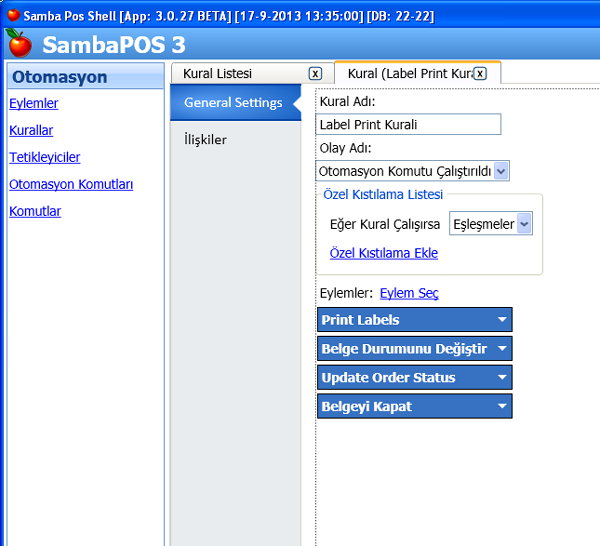The image size is (600, 546).
Task: Click Özel Kısıtlama Ekle link
Action: point(383,253)
